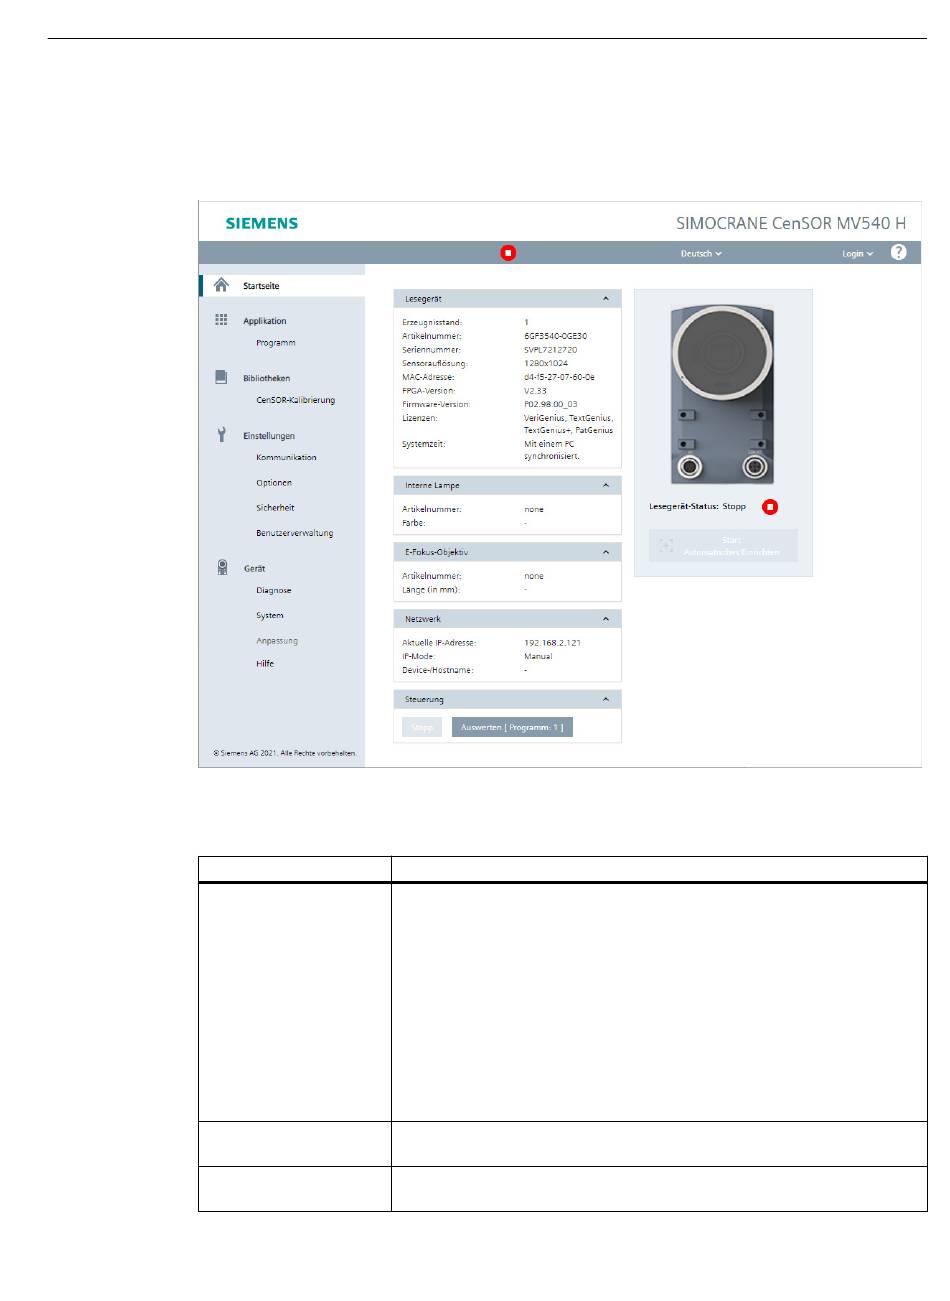
Task: Select MAC address d4-f5-27-07-60-0e
Action: (560, 378)
